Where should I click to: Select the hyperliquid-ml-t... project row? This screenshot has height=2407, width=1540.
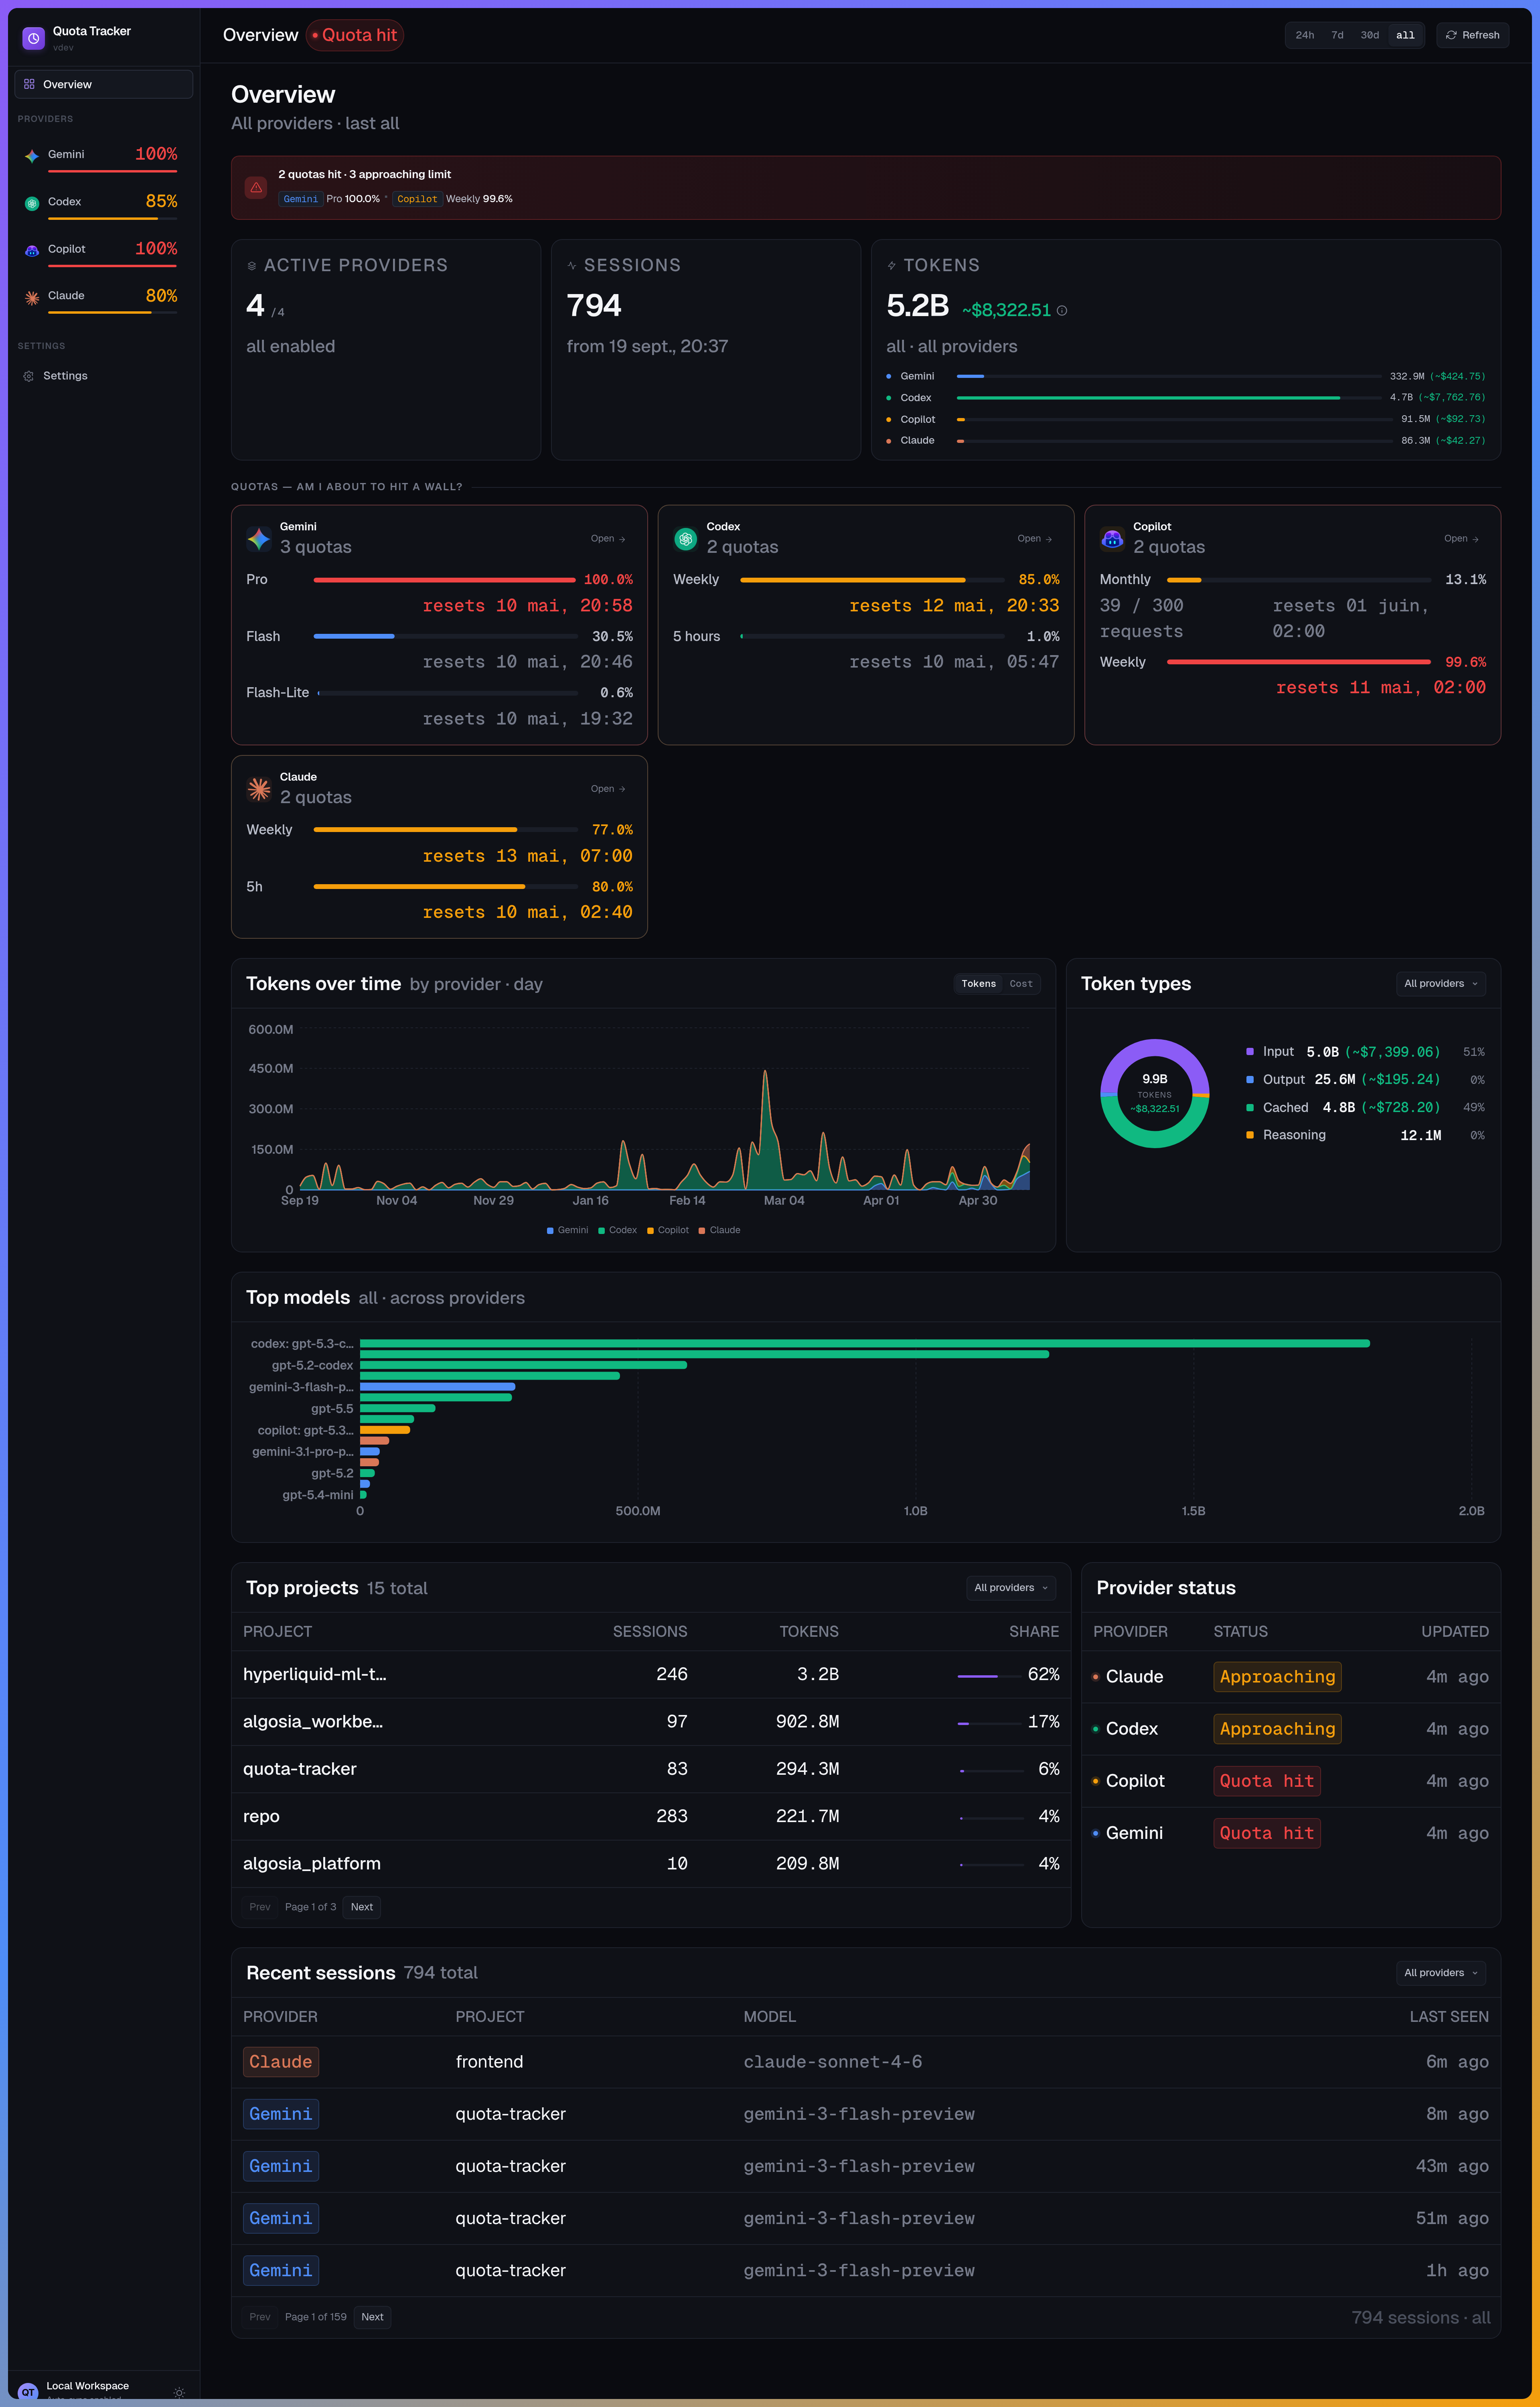pyautogui.click(x=651, y=1674)
